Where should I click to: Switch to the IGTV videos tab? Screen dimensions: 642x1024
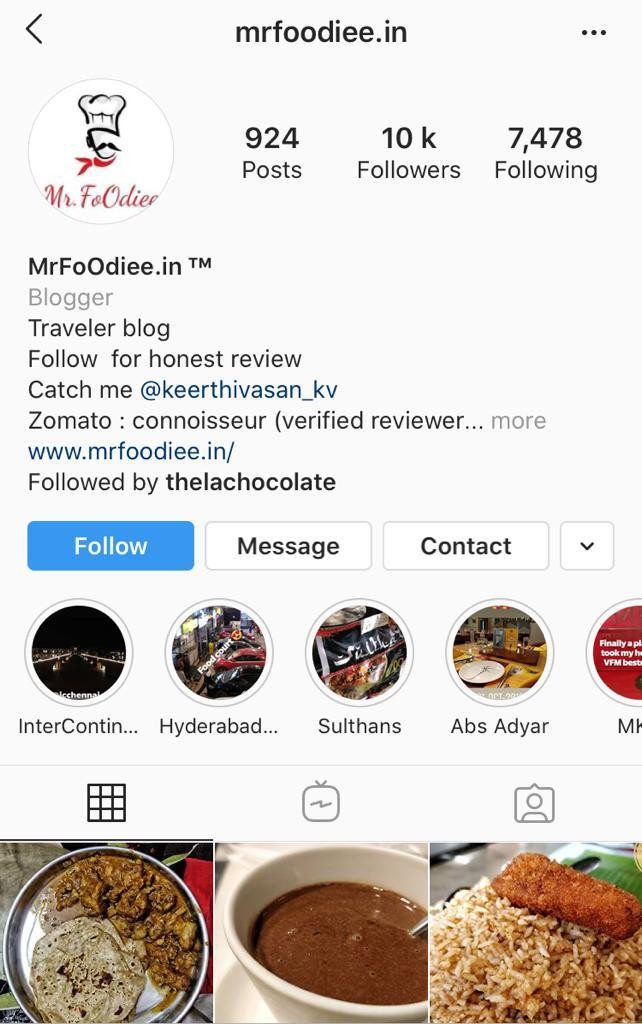pyautogui.click(x=321, y=802)
